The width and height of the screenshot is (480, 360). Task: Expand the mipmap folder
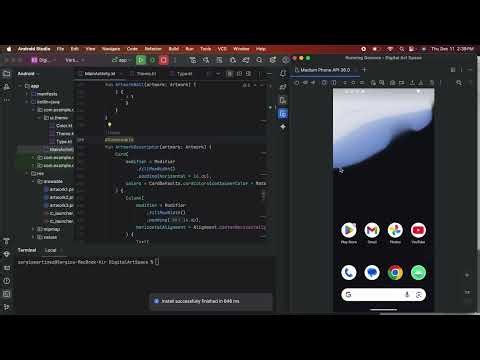(33, 229)
